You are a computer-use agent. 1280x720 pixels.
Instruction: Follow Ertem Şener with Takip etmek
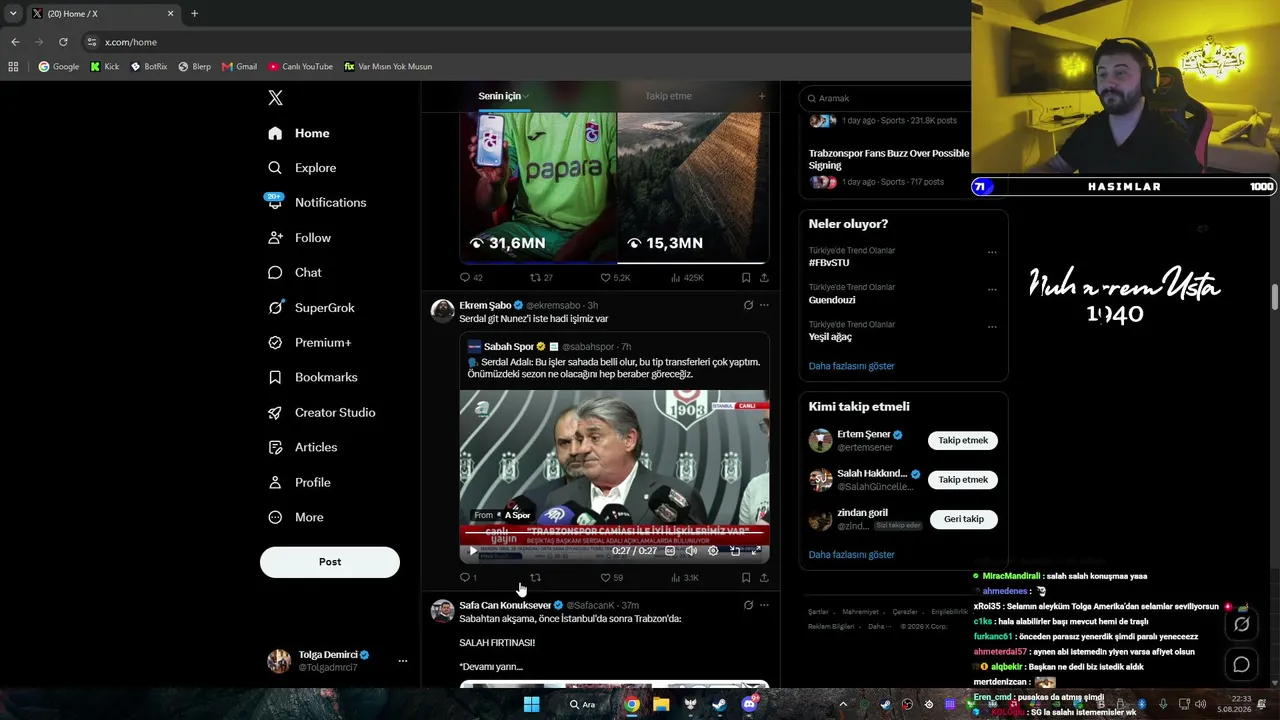963,440
